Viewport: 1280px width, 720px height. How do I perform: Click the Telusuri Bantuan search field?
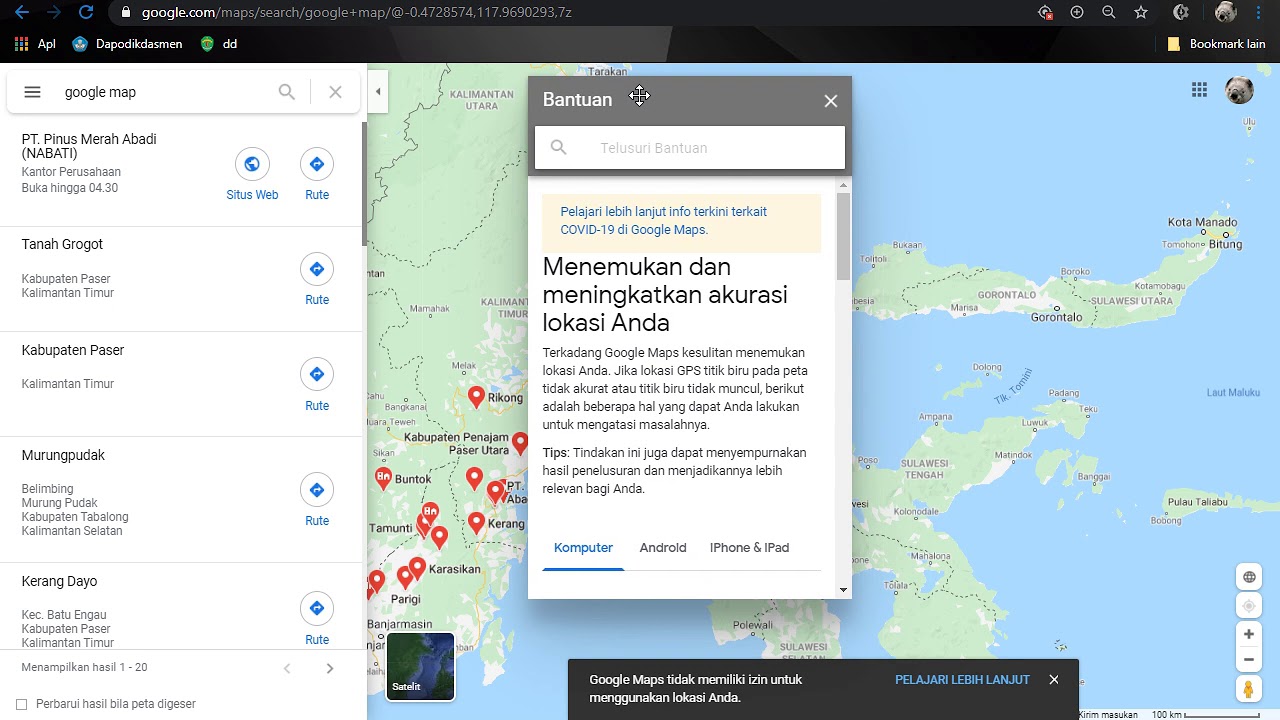[x=690, y=148]
